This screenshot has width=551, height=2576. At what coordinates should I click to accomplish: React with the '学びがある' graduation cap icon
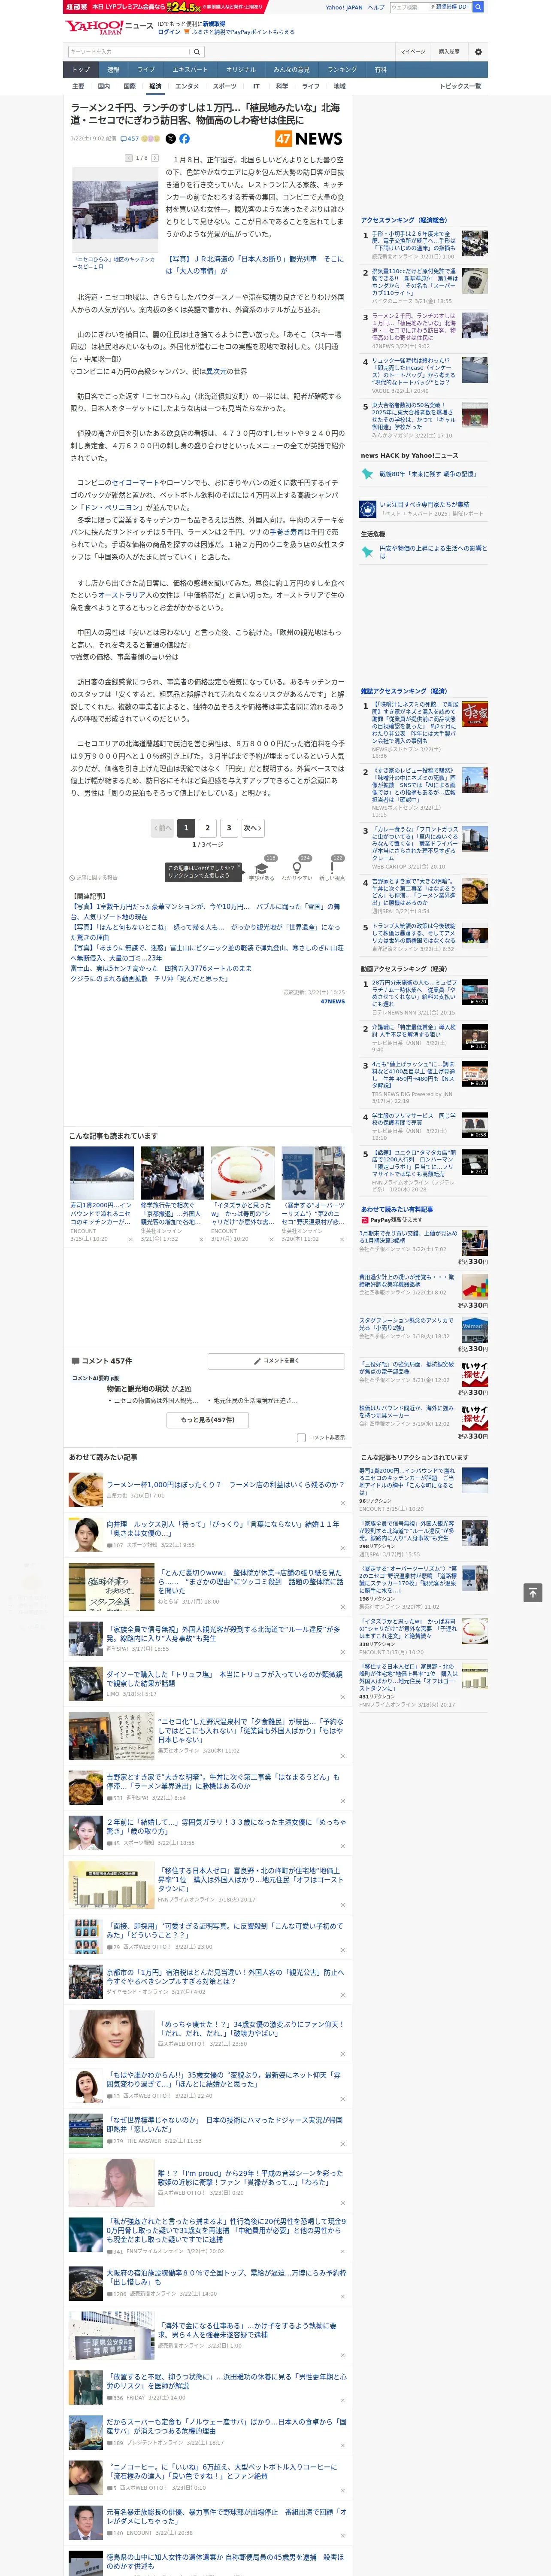click(262, 869)
